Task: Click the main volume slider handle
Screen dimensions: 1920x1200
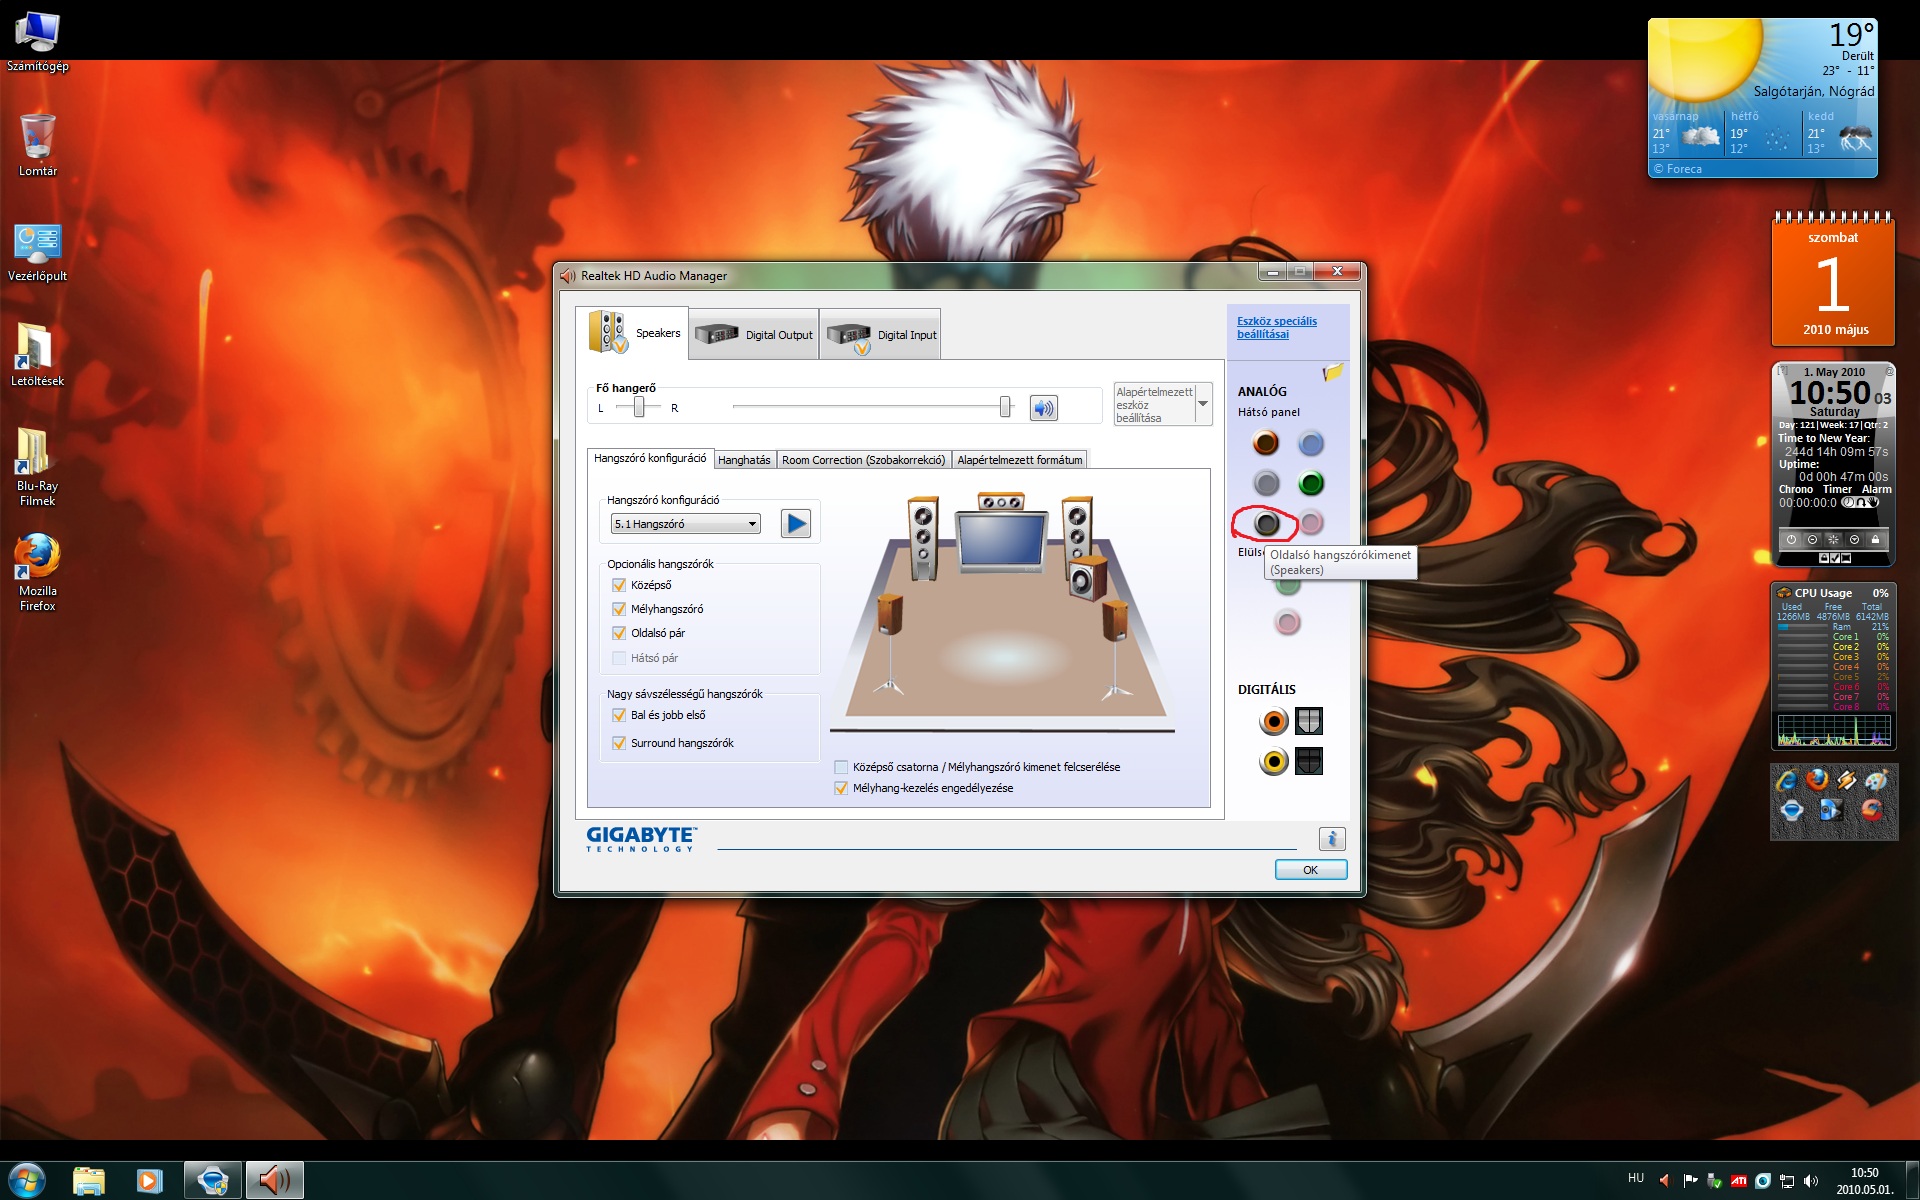Action: pos(1005,406)
